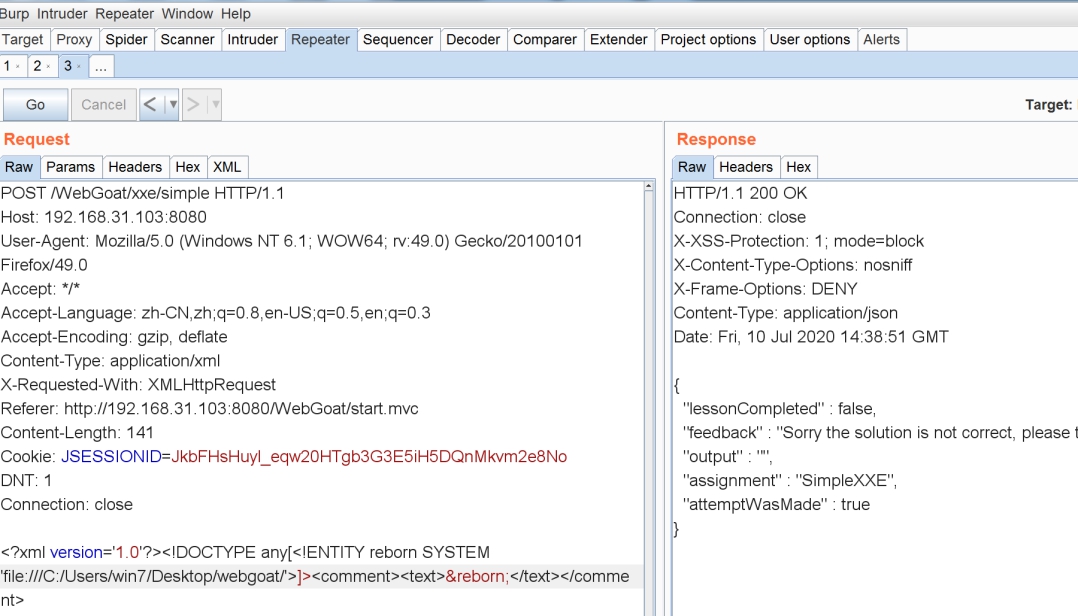Image resolution: width=1078 pixels, height=616 pixels.
Task: Switch to the Decoder tab
Action: [x=473, y=40]
